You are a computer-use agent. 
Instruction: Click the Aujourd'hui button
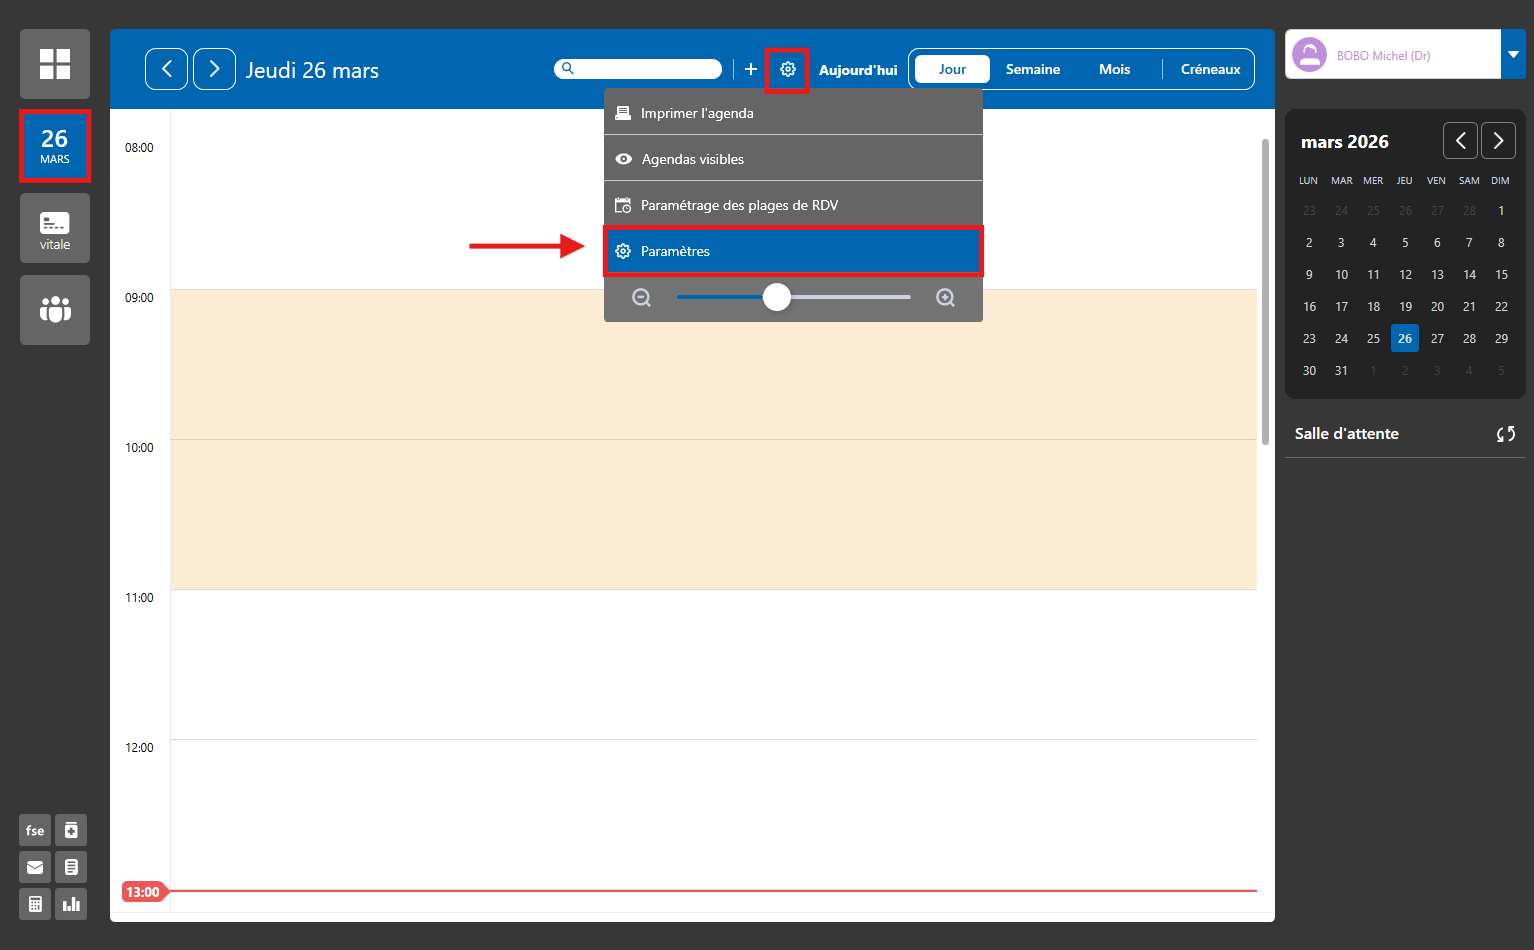click(858, 70)
